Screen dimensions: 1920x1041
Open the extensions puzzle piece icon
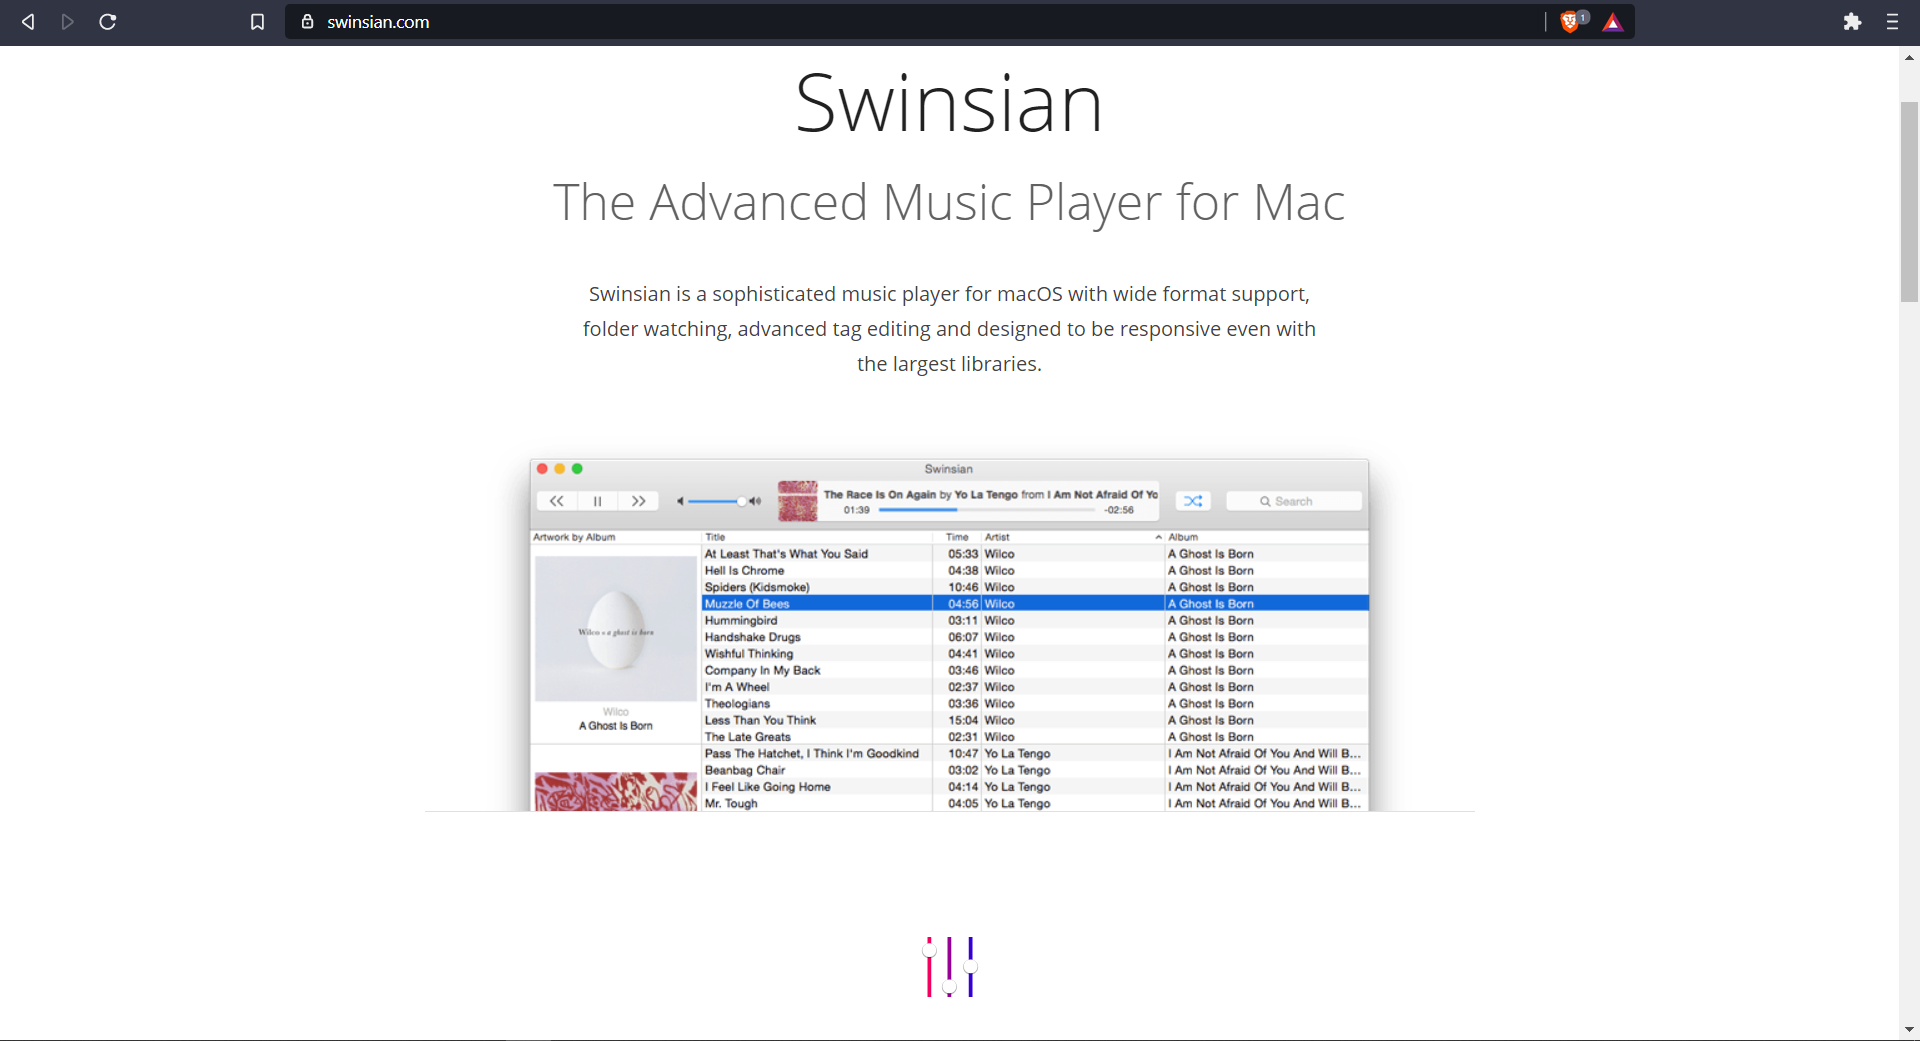tap(1852, 22)
